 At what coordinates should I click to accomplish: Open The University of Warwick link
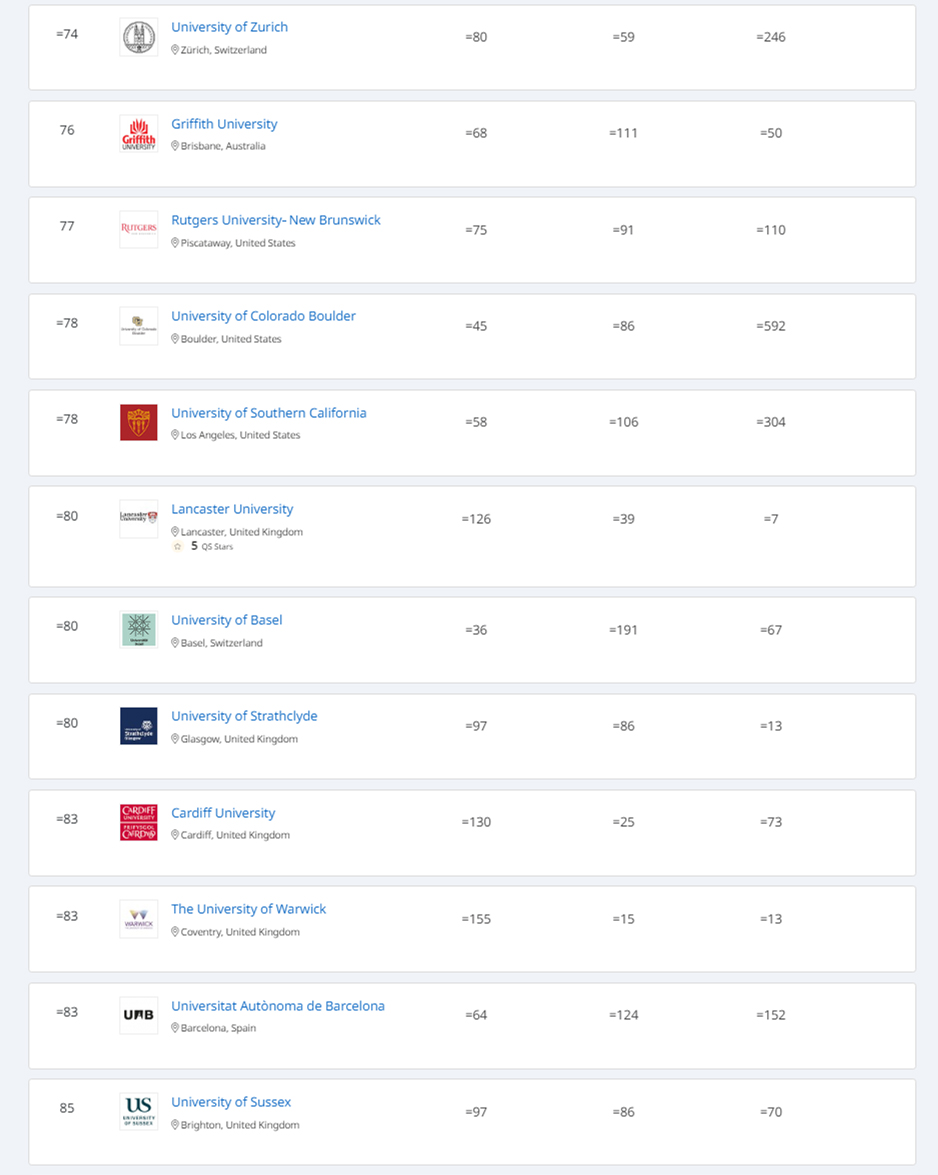248,909
